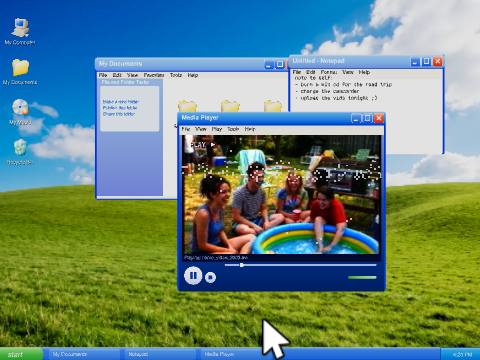The width and height of the screenshot is (480, 360).
Task: Click the 'note to self' line in Notepad
Action: point(313,78)
